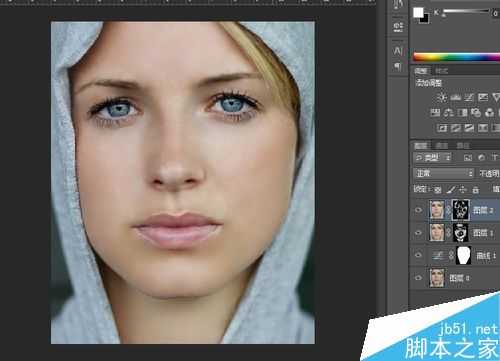Open the Character panel (A| icon)
The height and width of the screenshot is (361, 500).
coord(398,51)
